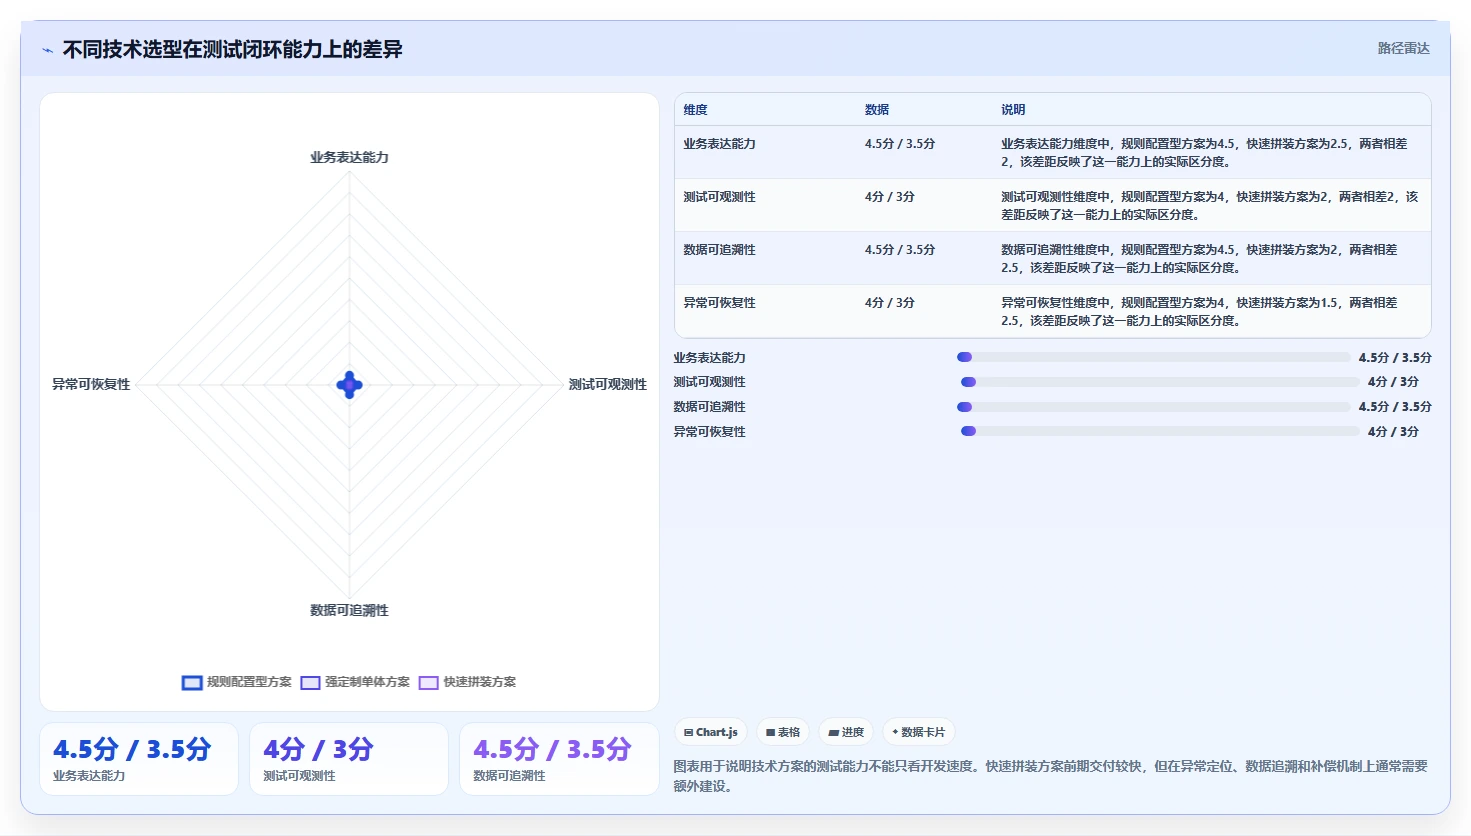1471x836 pixels.
Task: Click the 异常可恢复性 radar axis label
Action: (91, 384)
